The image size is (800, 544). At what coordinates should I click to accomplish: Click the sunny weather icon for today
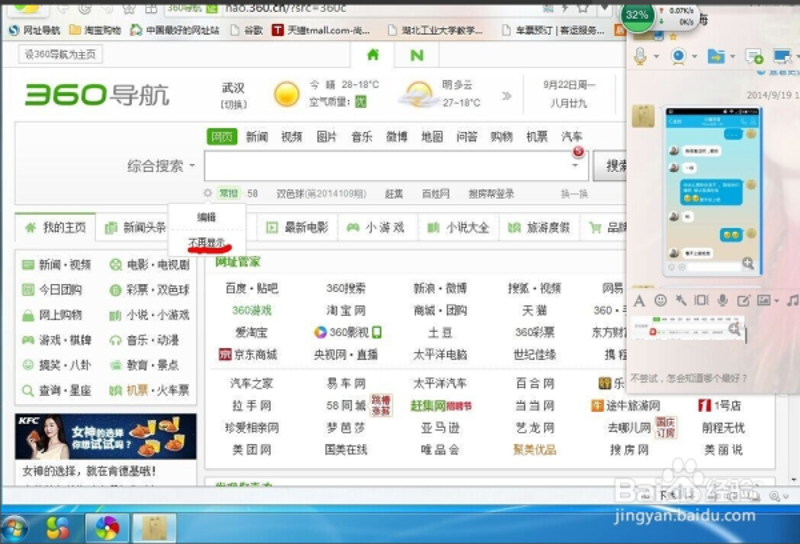(286, 94)
